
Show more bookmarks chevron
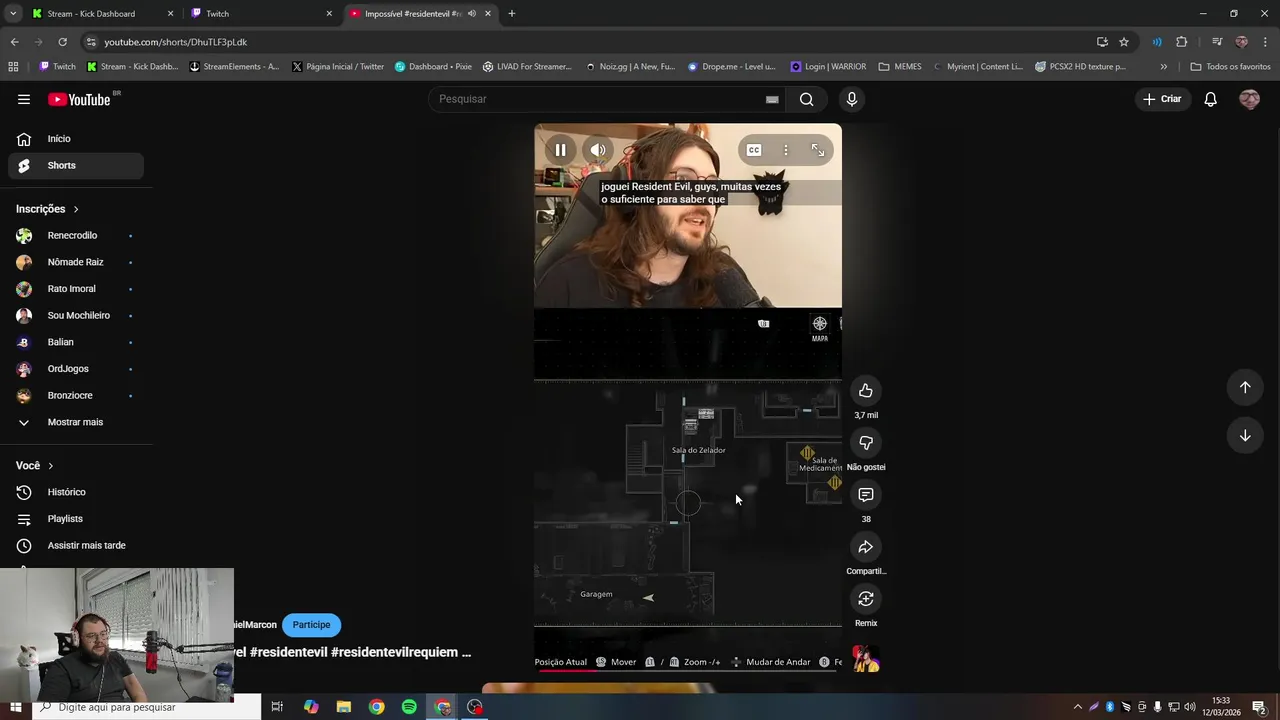pyautogui.click(x=1163, y=67)
